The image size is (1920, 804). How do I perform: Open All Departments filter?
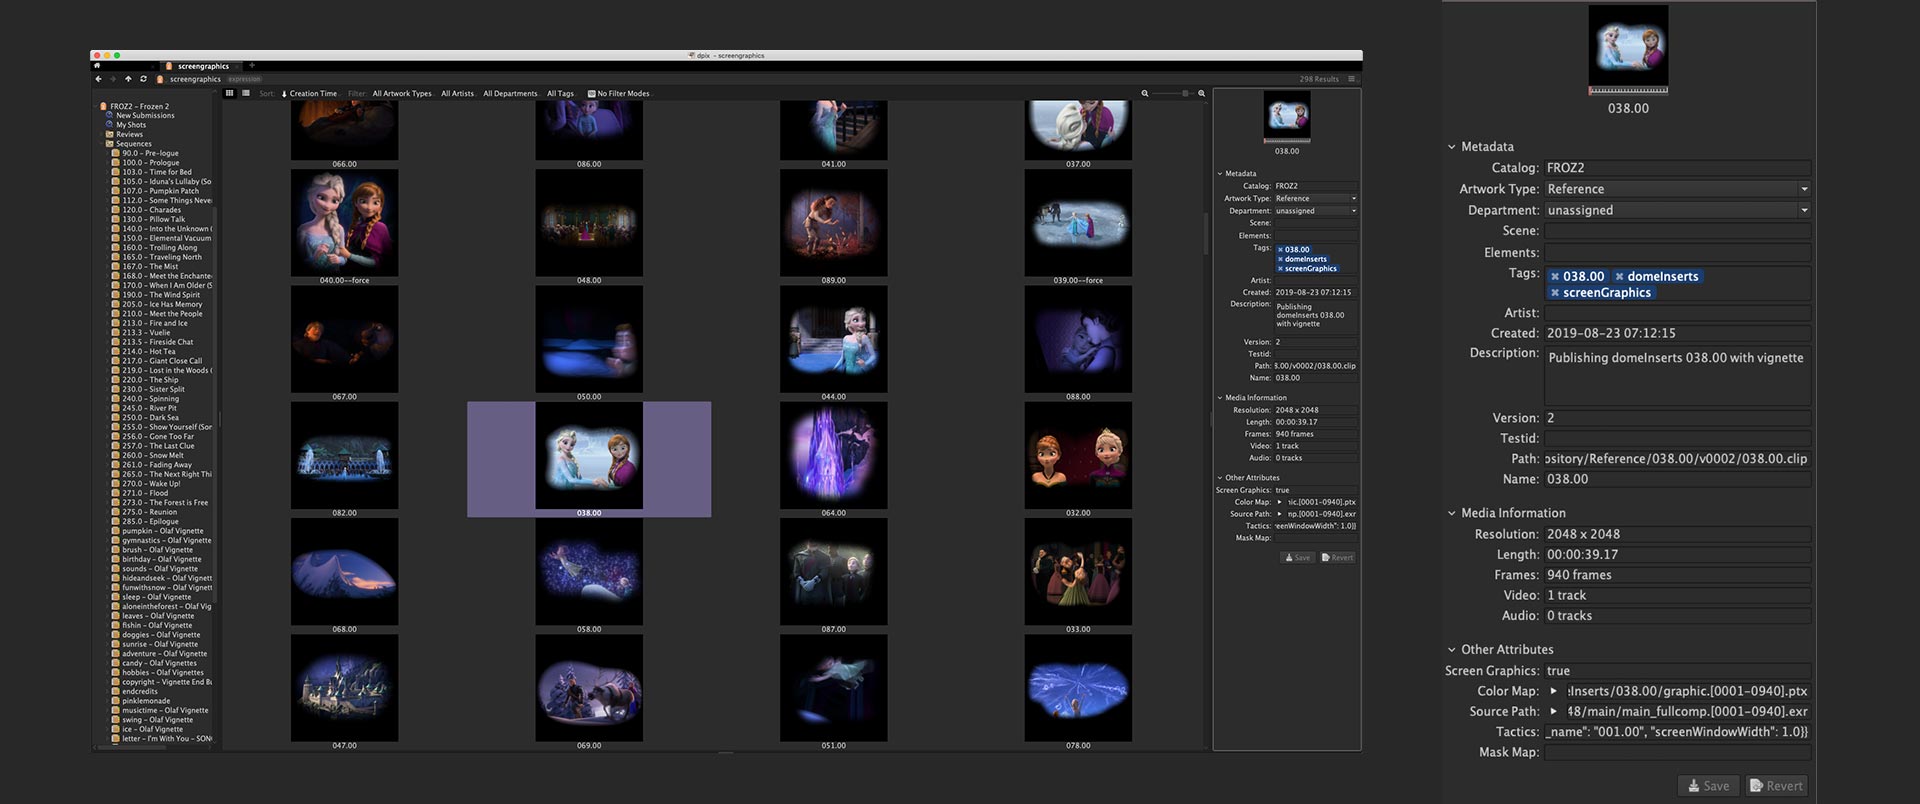tap(510, 94)
